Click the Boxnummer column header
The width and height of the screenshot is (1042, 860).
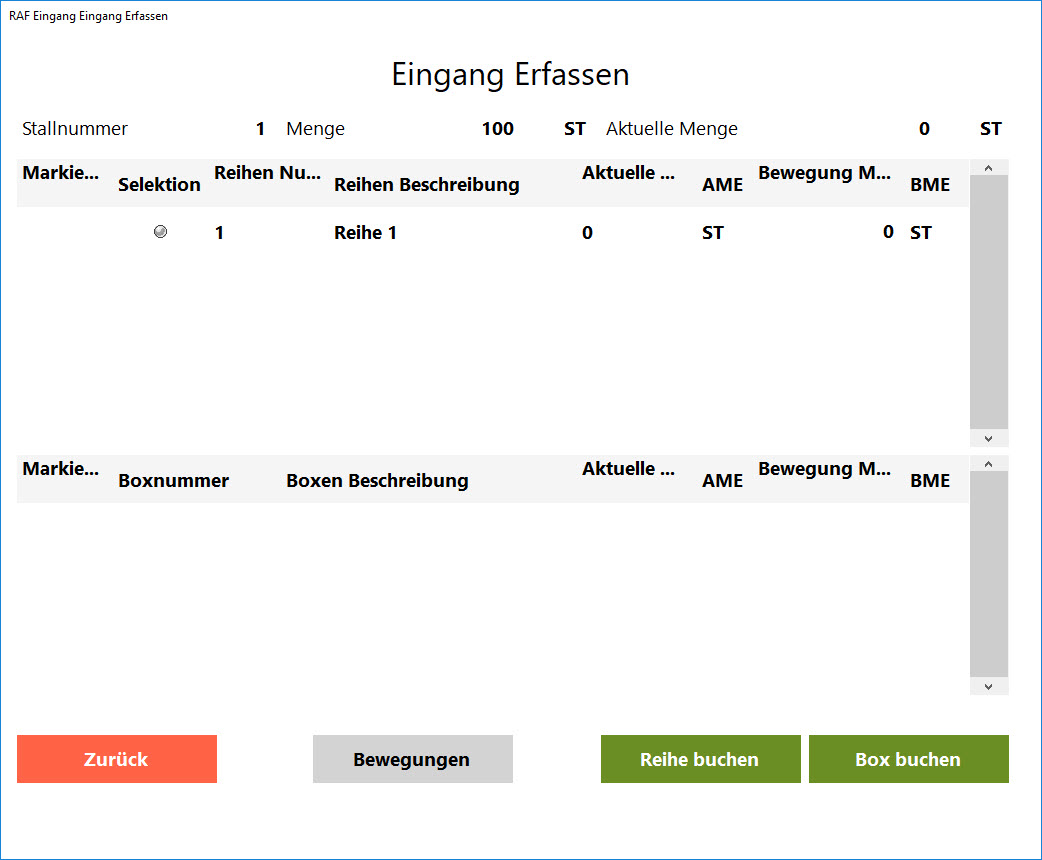tap(173, 481)
